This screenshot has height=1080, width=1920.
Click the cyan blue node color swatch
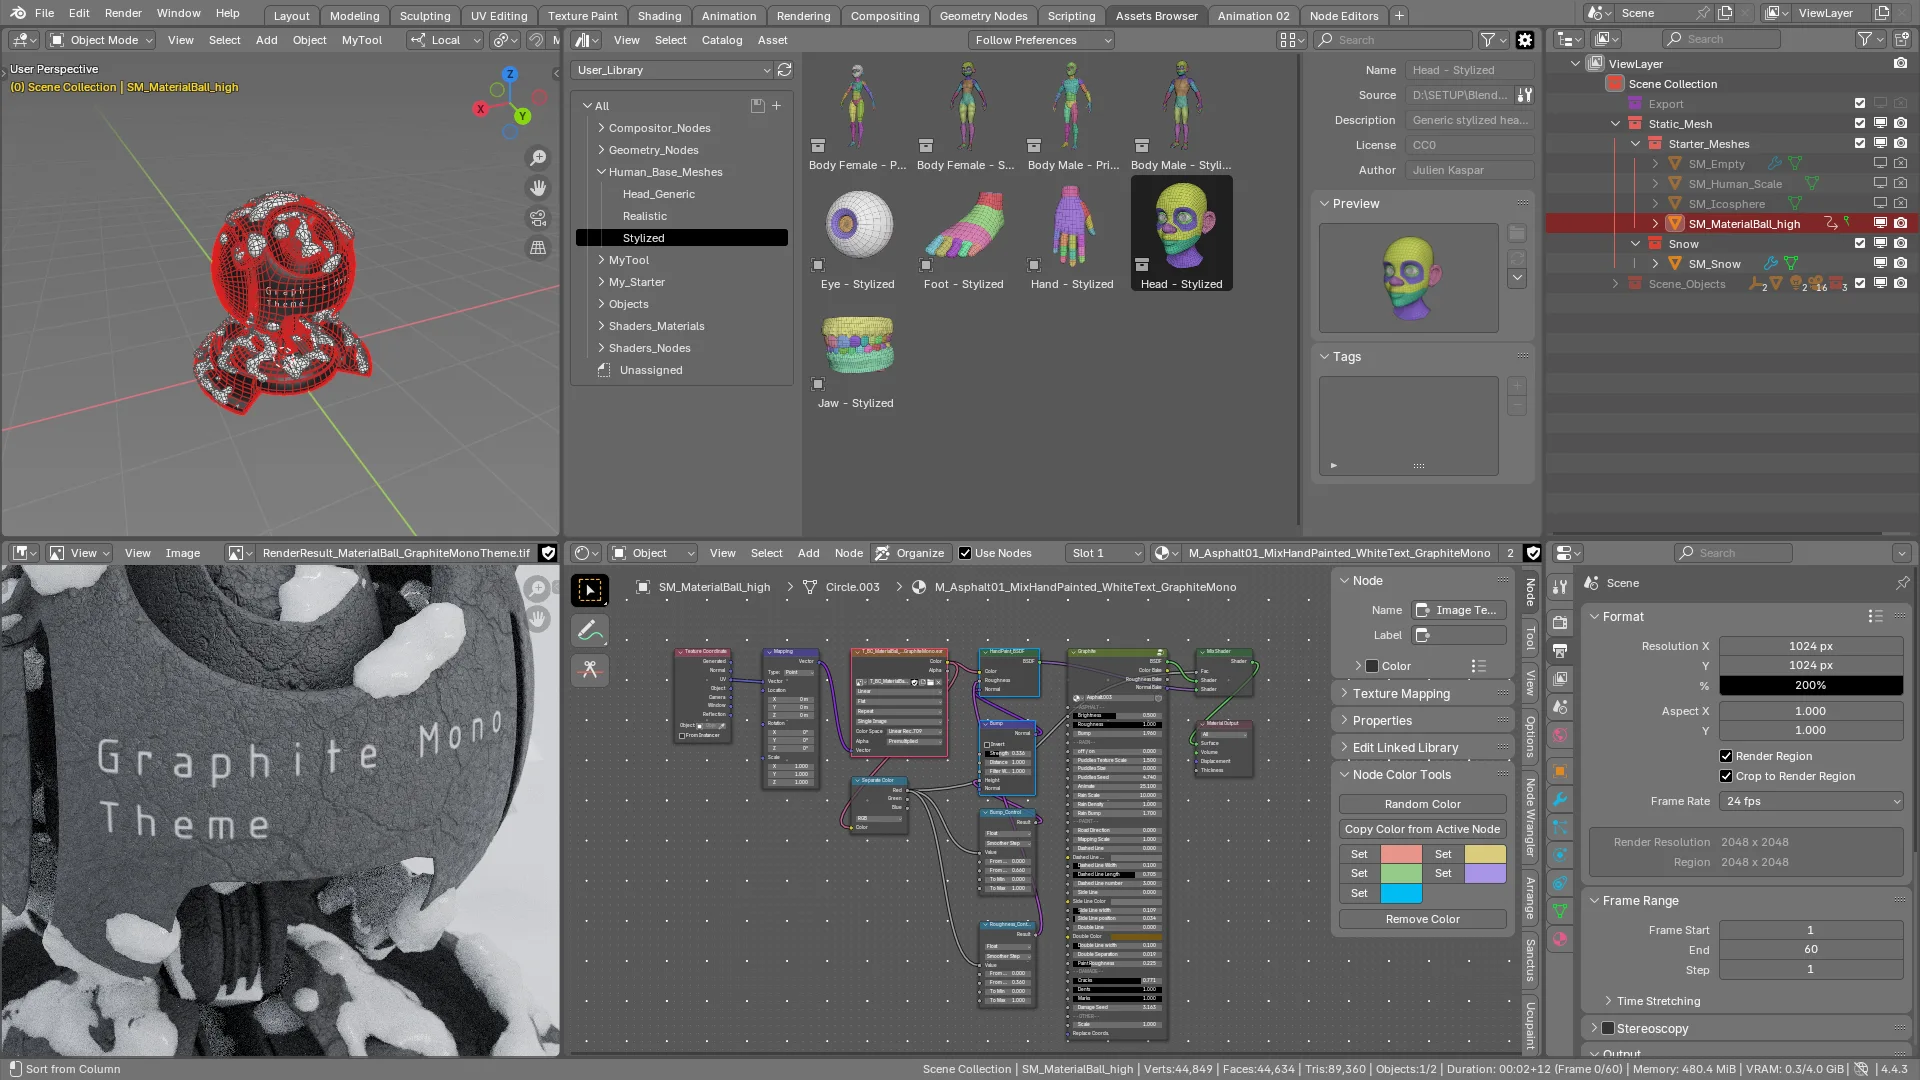[1401, 893]
